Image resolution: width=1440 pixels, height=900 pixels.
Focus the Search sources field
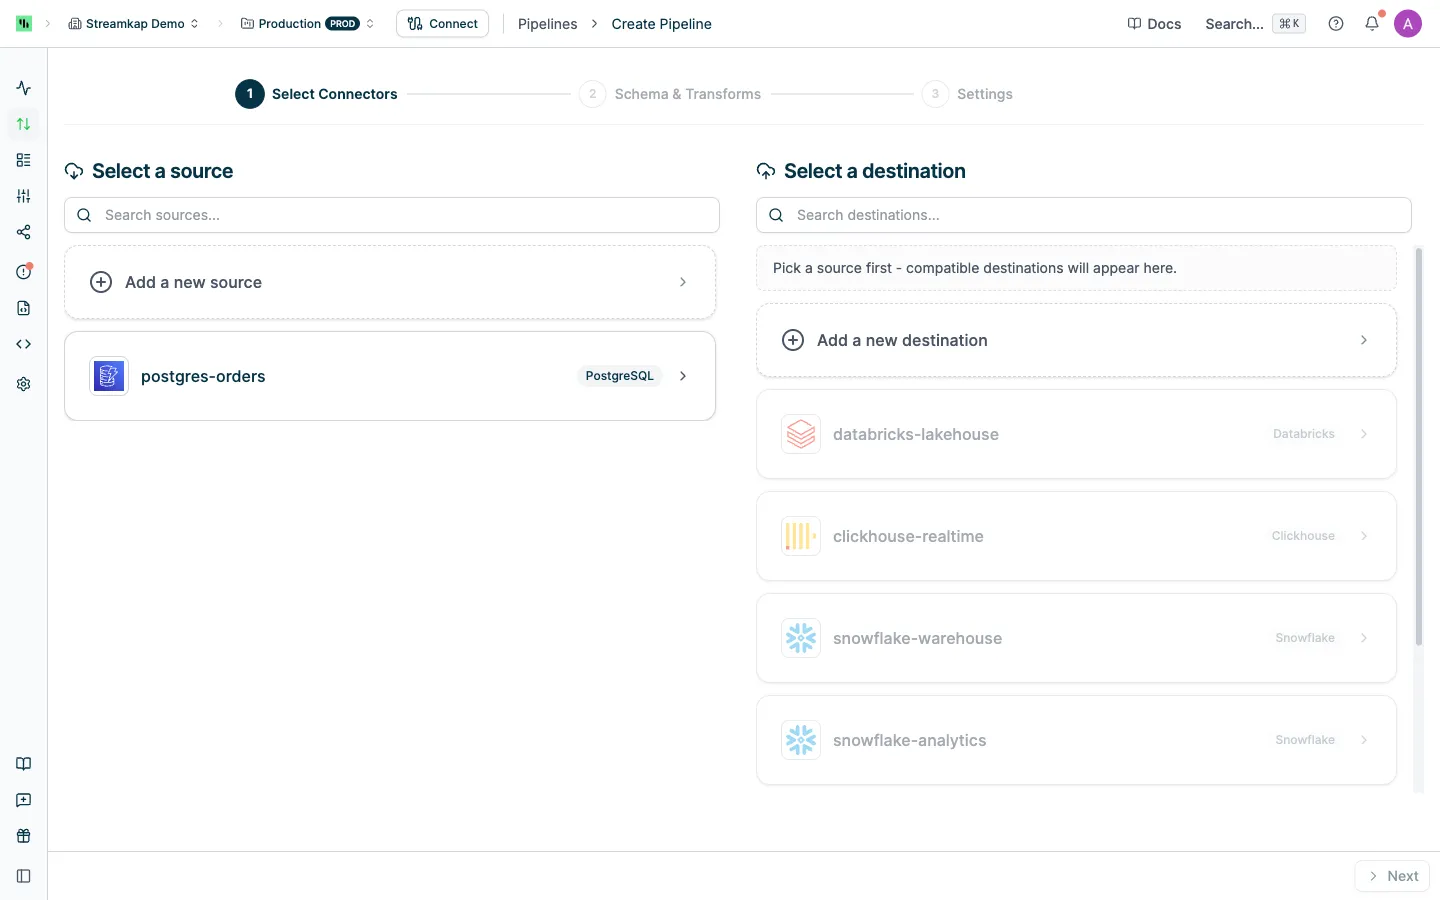(392, 215)
